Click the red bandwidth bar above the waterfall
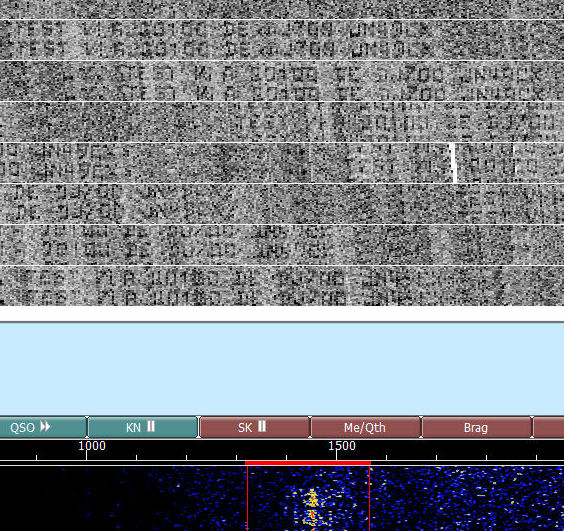This screenshot has height=531, width=564. pos(308,463)
